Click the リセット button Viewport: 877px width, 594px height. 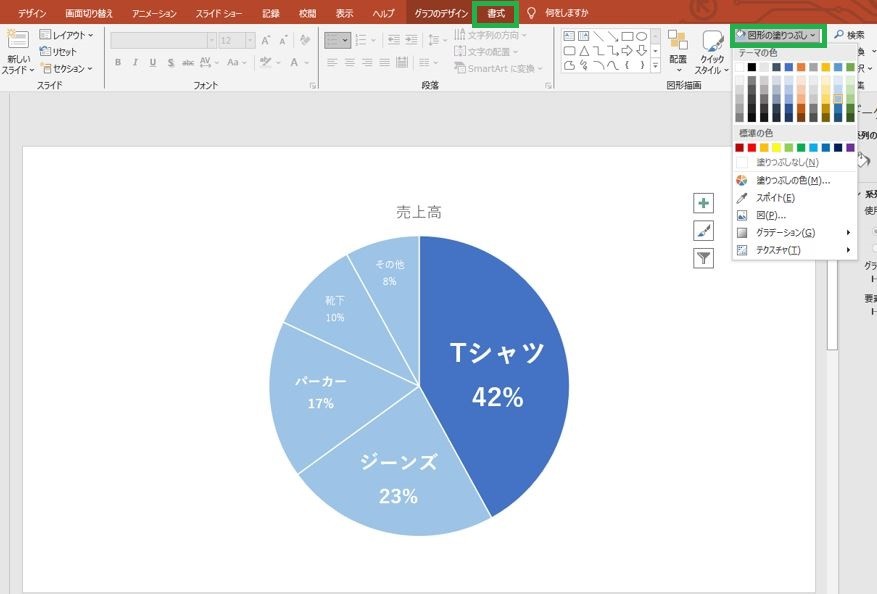(x=58, y=52)
